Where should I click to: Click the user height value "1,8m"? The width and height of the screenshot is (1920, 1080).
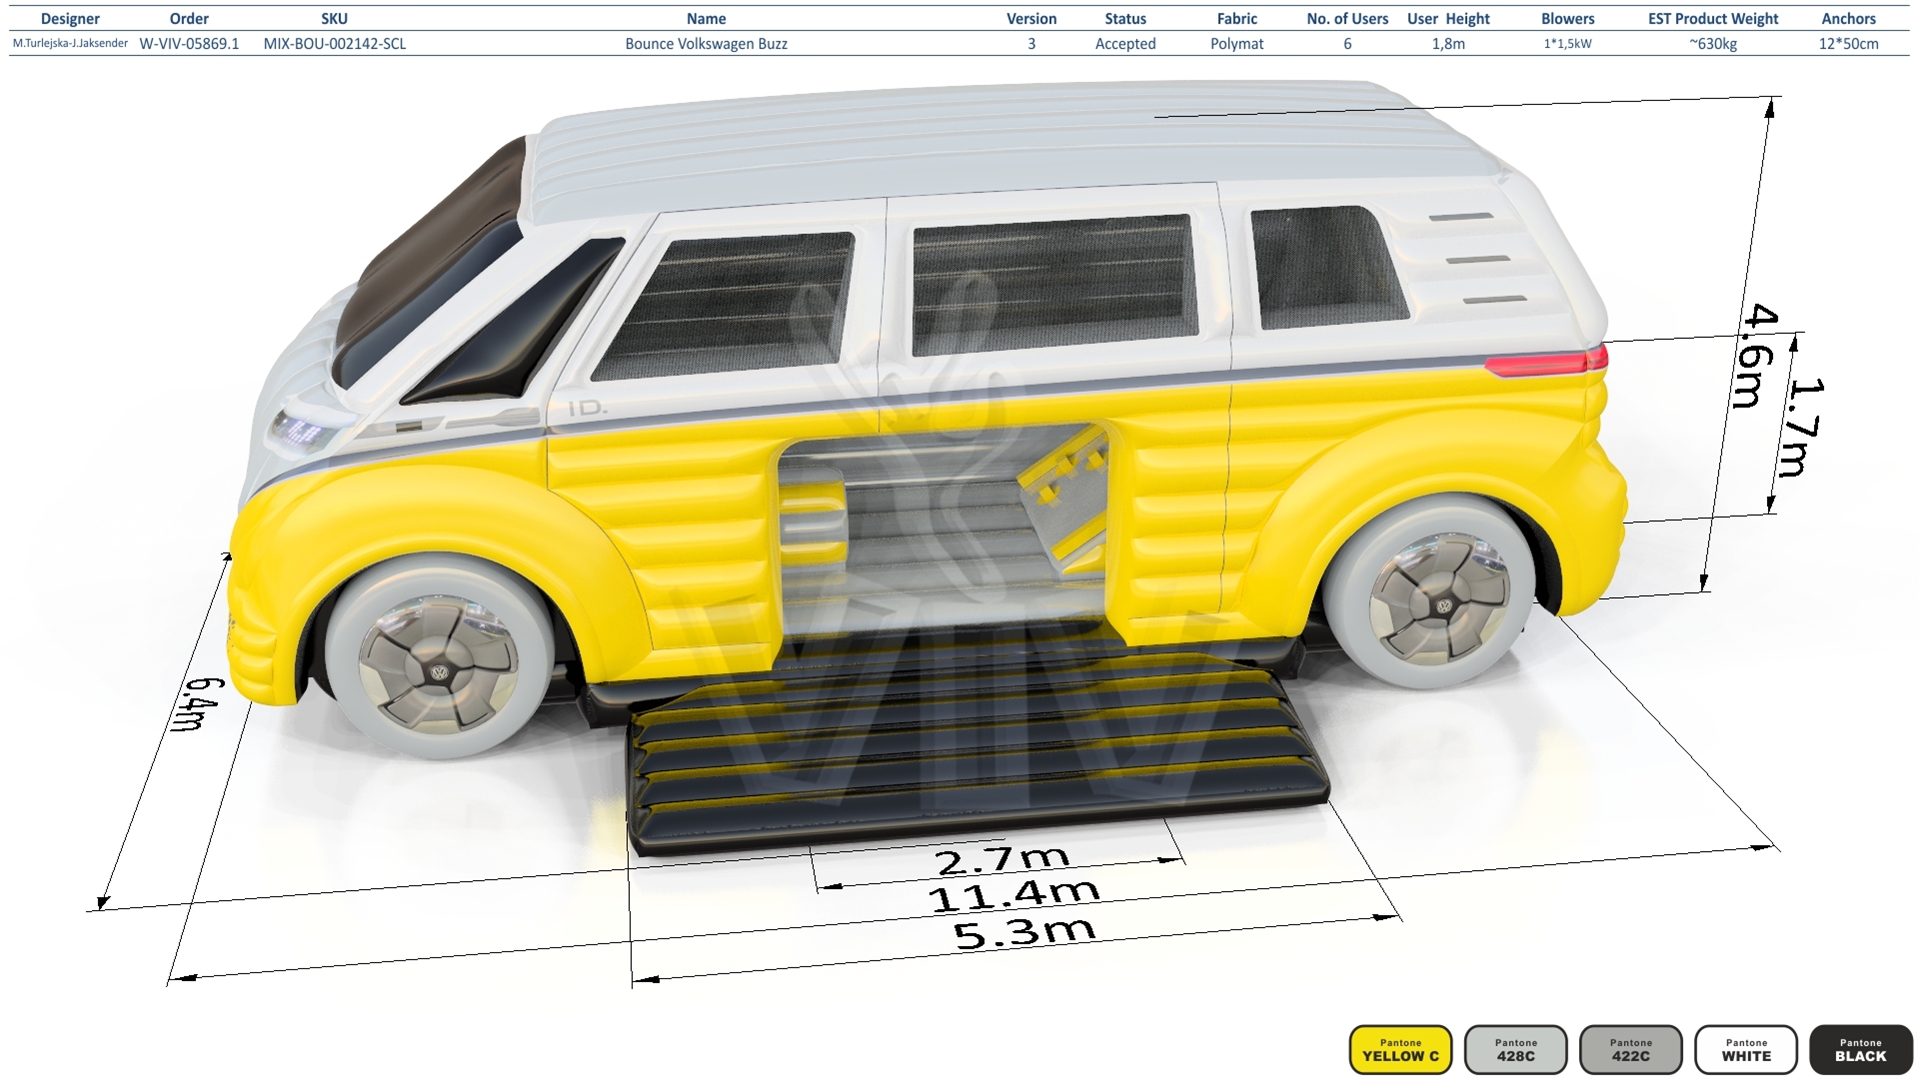coord(1448,44)
